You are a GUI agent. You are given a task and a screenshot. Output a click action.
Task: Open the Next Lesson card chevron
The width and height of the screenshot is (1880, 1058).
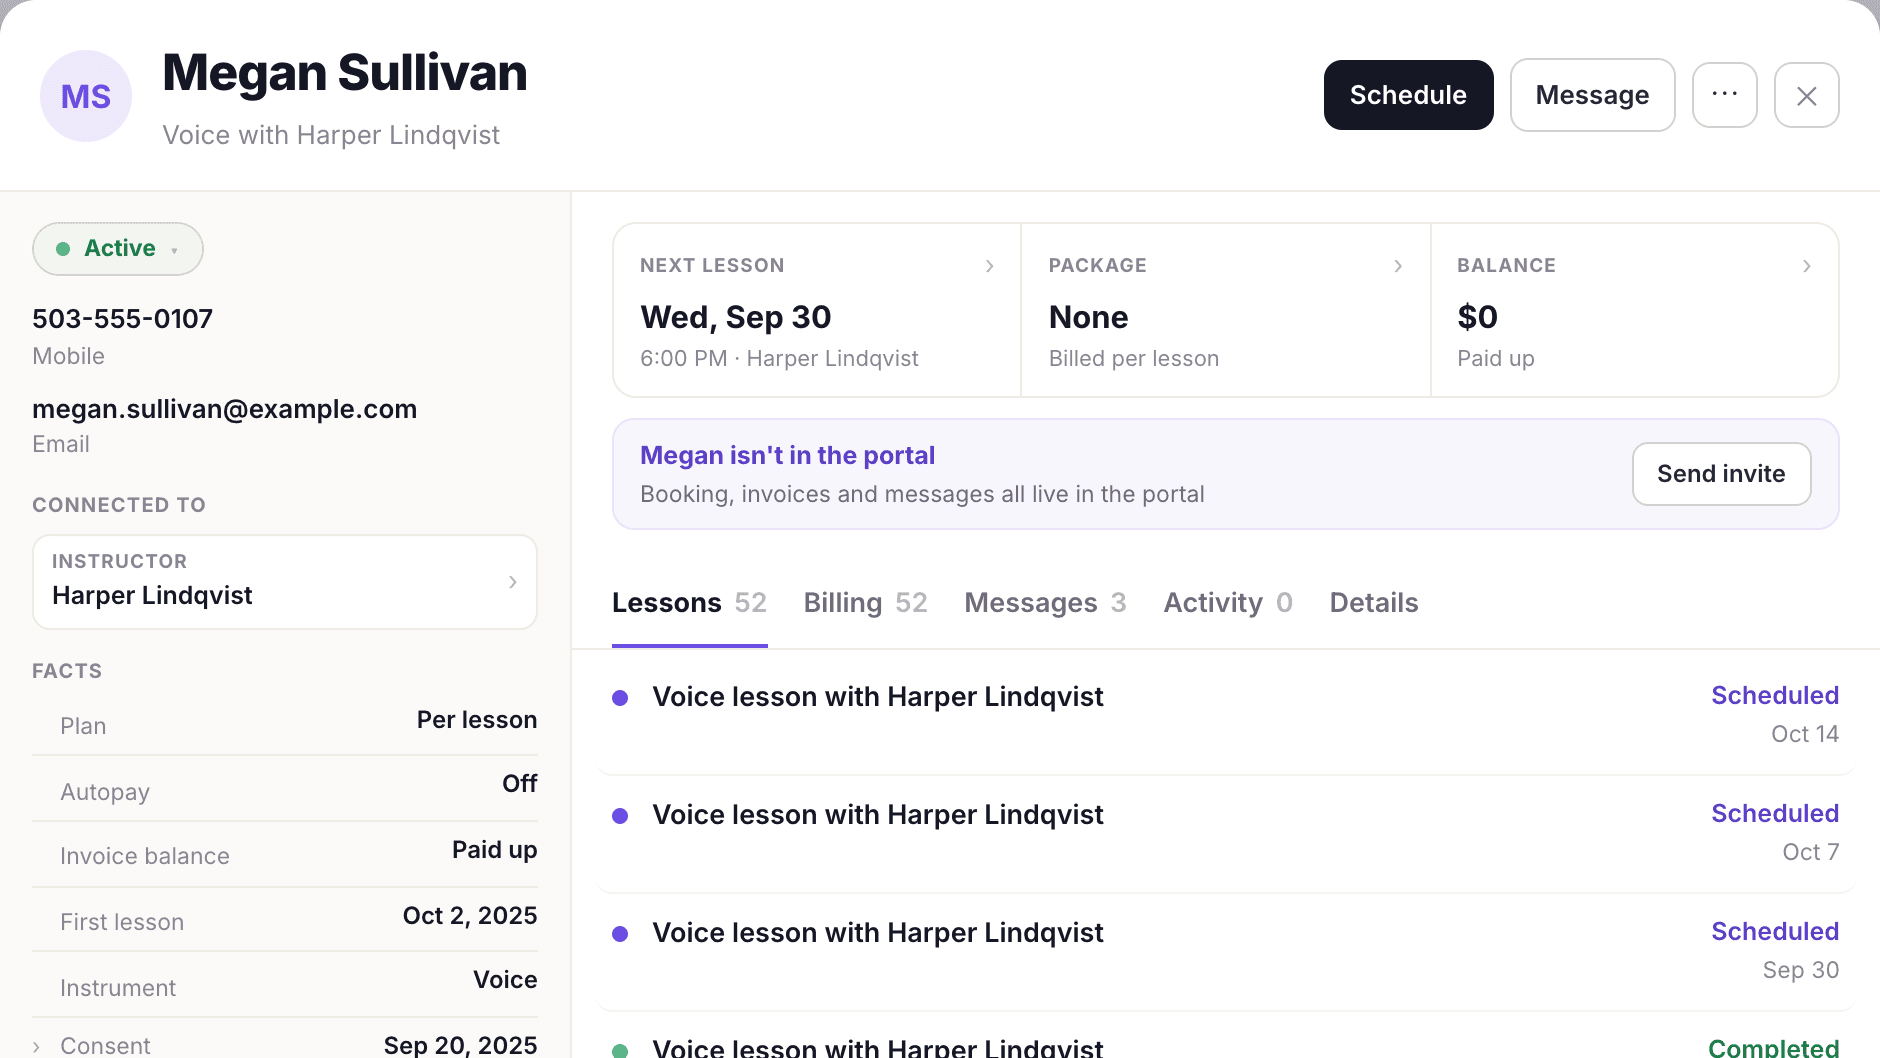[989, 266]
